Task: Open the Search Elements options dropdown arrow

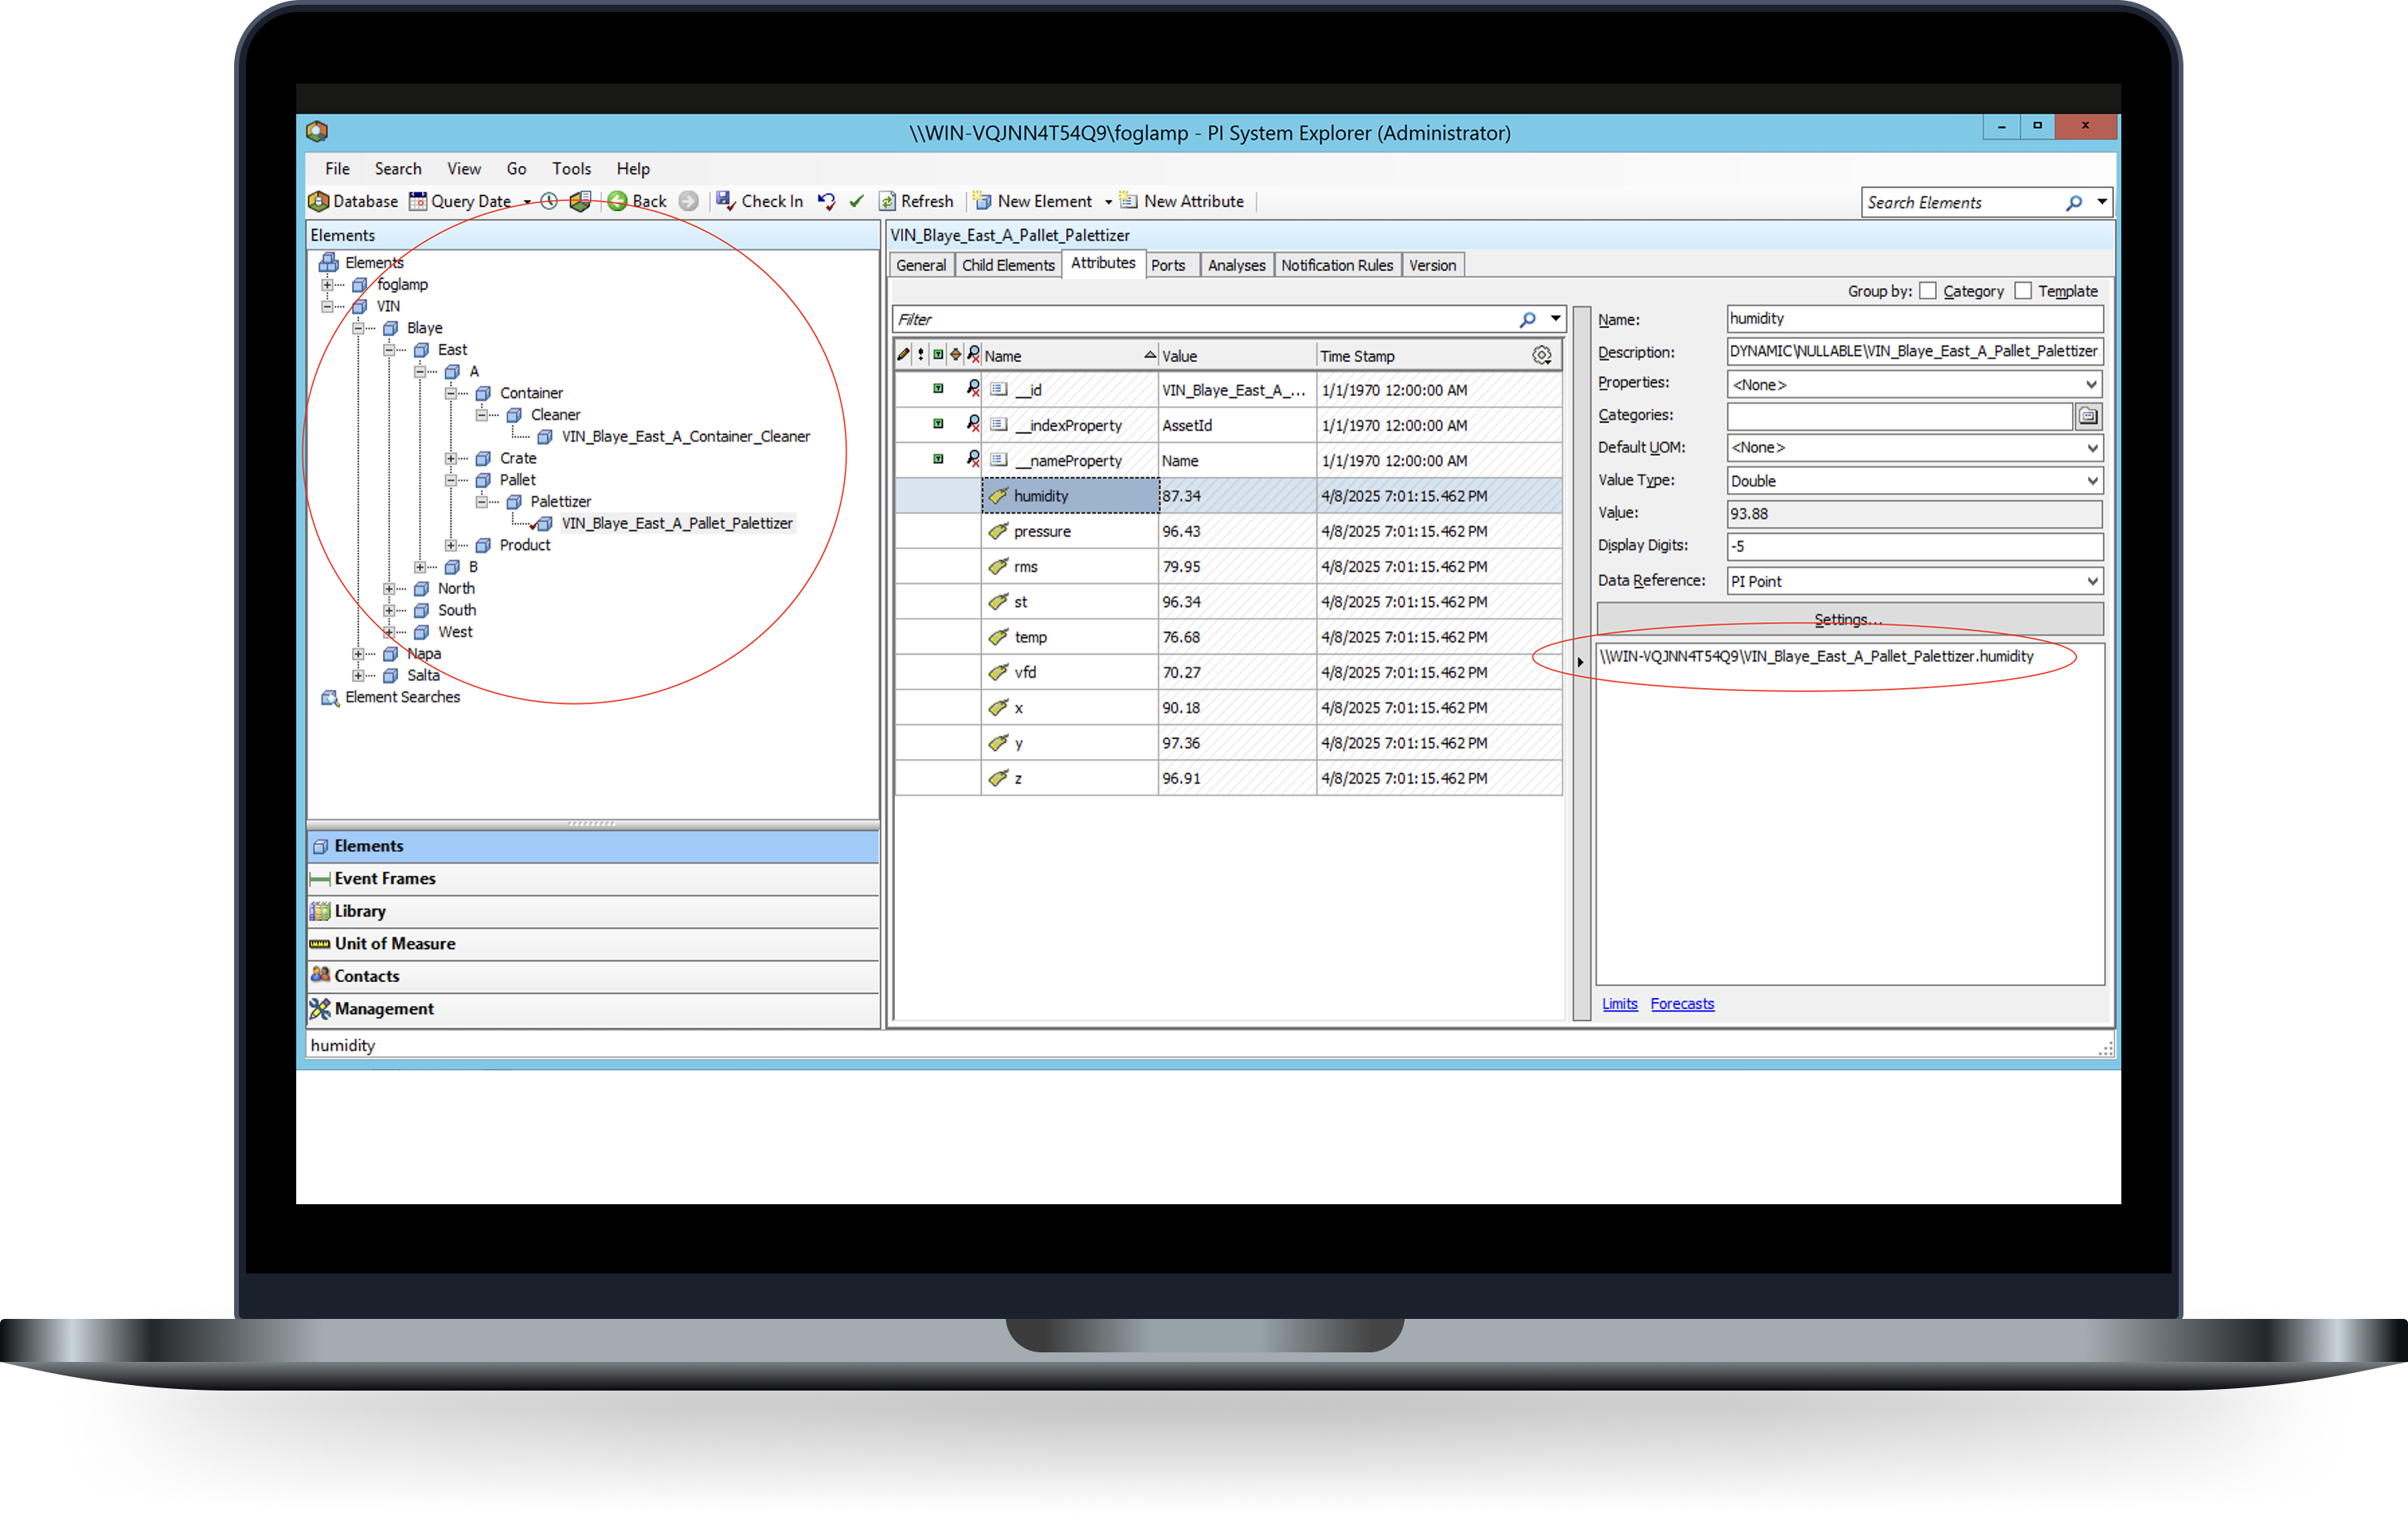Action: click(x=2102, y=202)
